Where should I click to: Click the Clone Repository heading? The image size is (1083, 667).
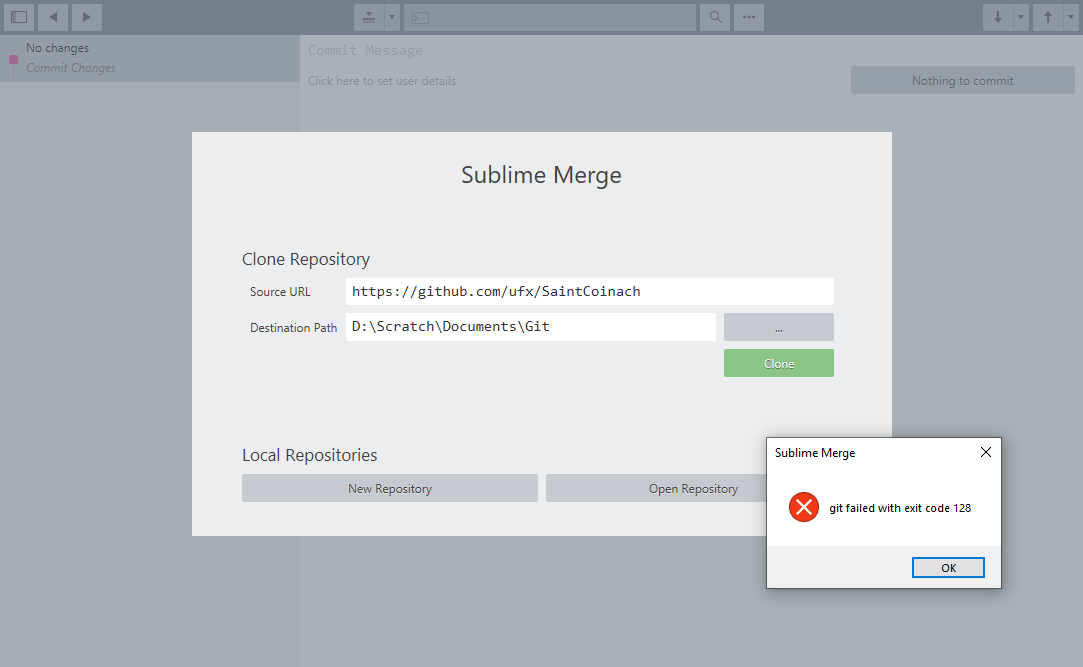pos(306,259)
